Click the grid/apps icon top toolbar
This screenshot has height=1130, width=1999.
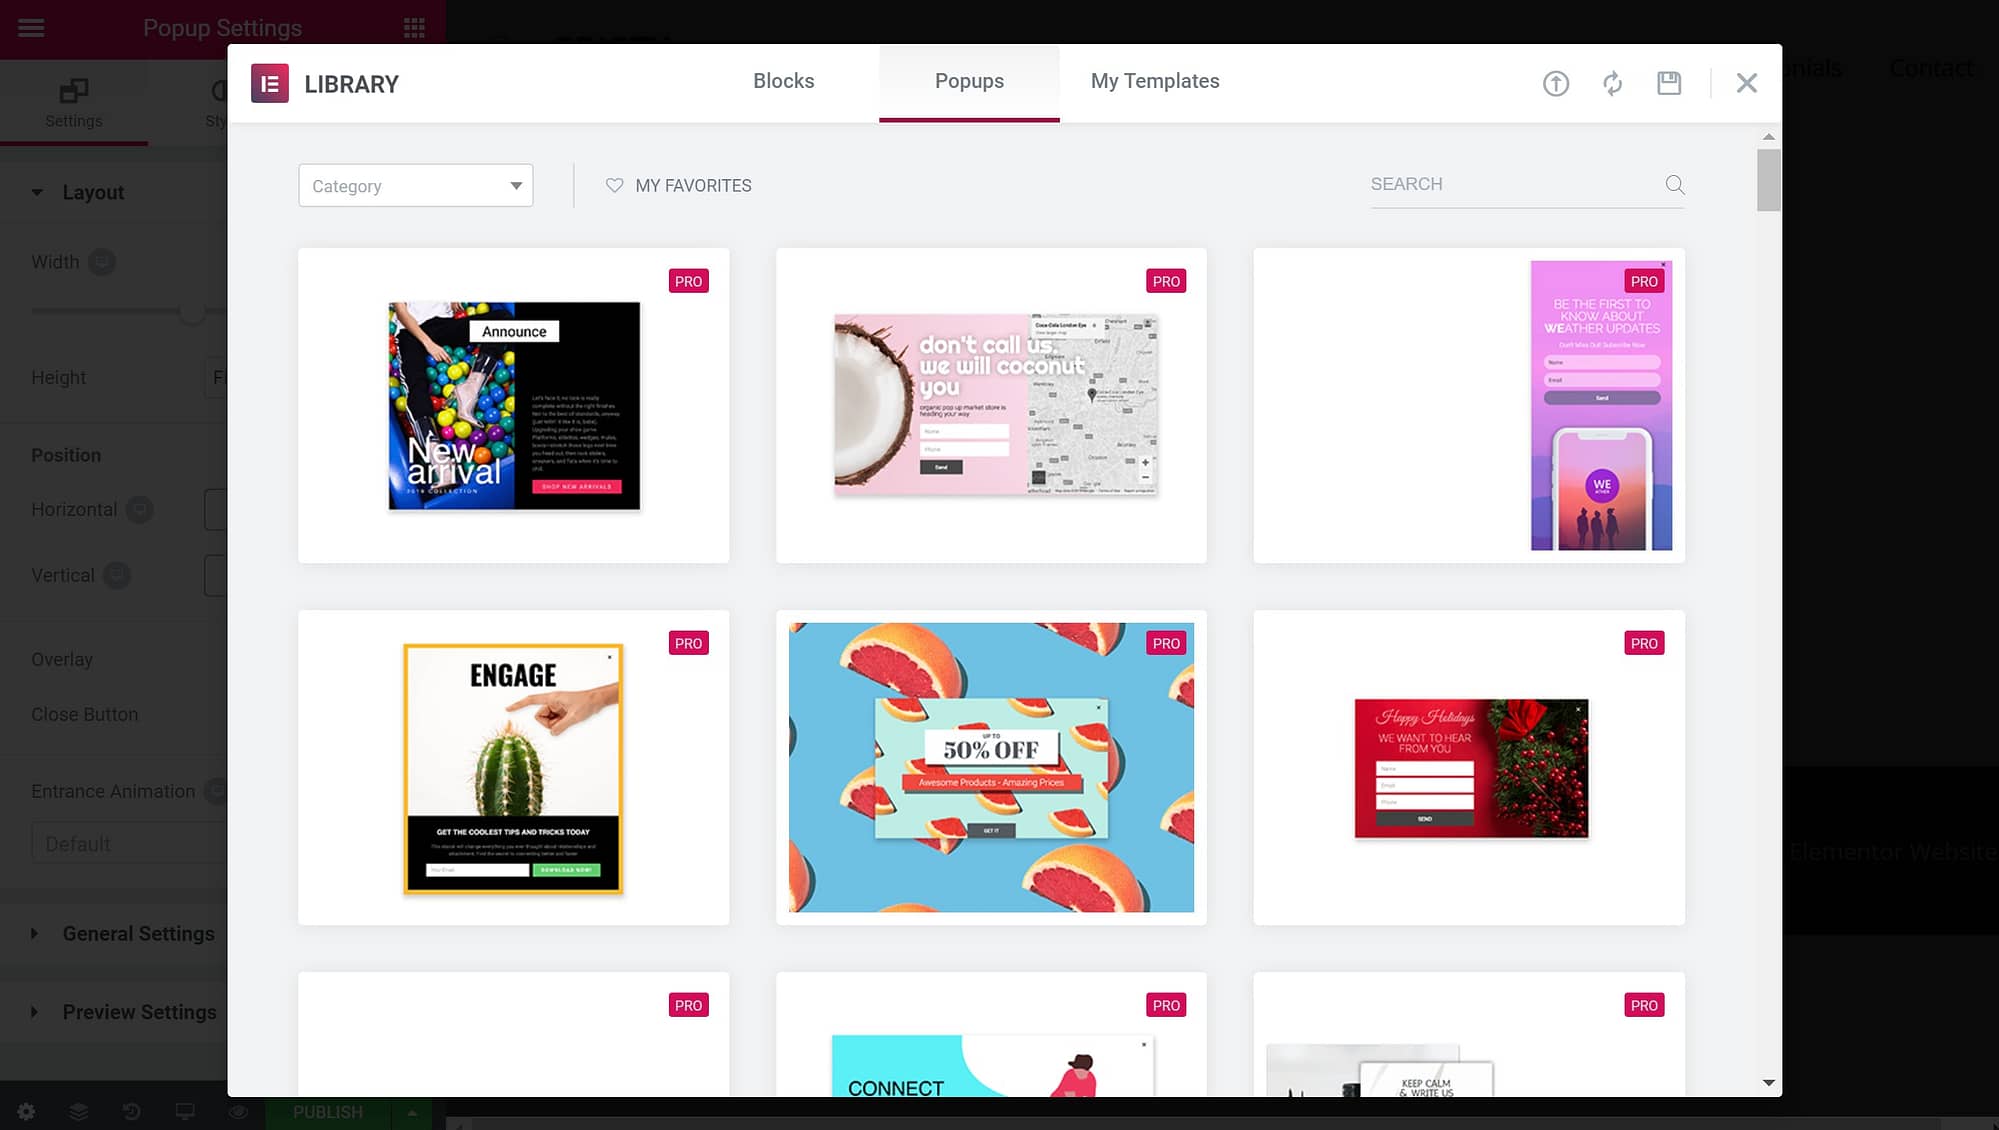pos(415,27)
